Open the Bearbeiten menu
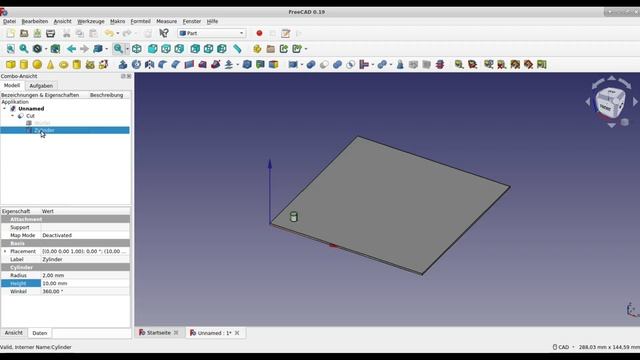Image resolution: width=640 pixels, height=360 pixels. (x=35, y=21)
